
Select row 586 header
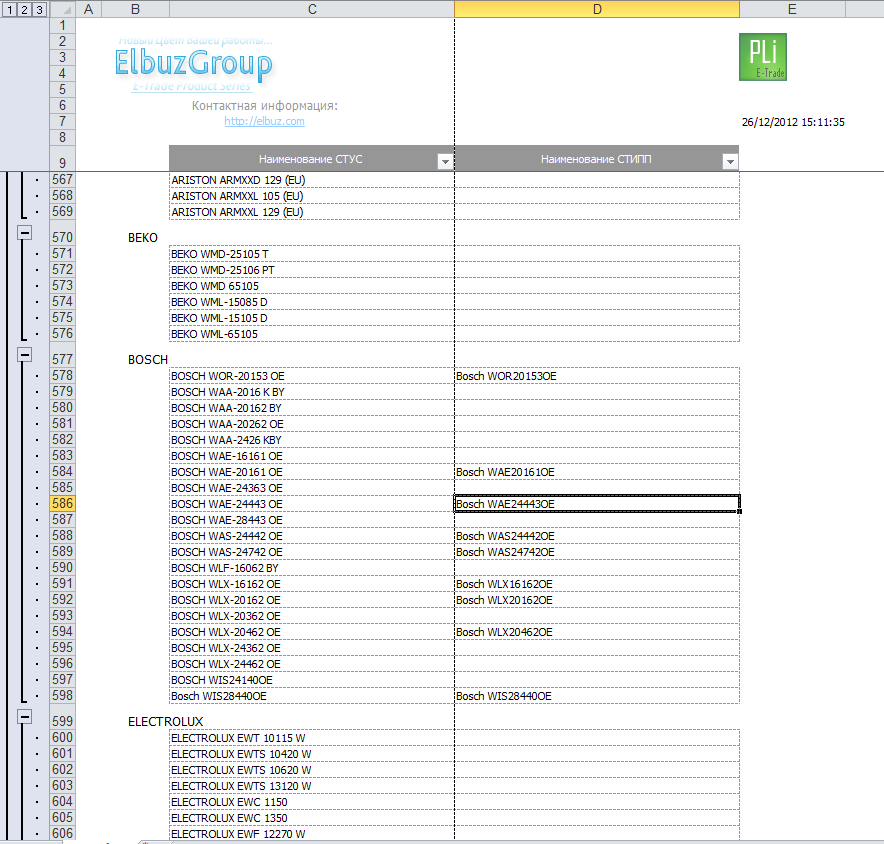click(x=63, y=503)
